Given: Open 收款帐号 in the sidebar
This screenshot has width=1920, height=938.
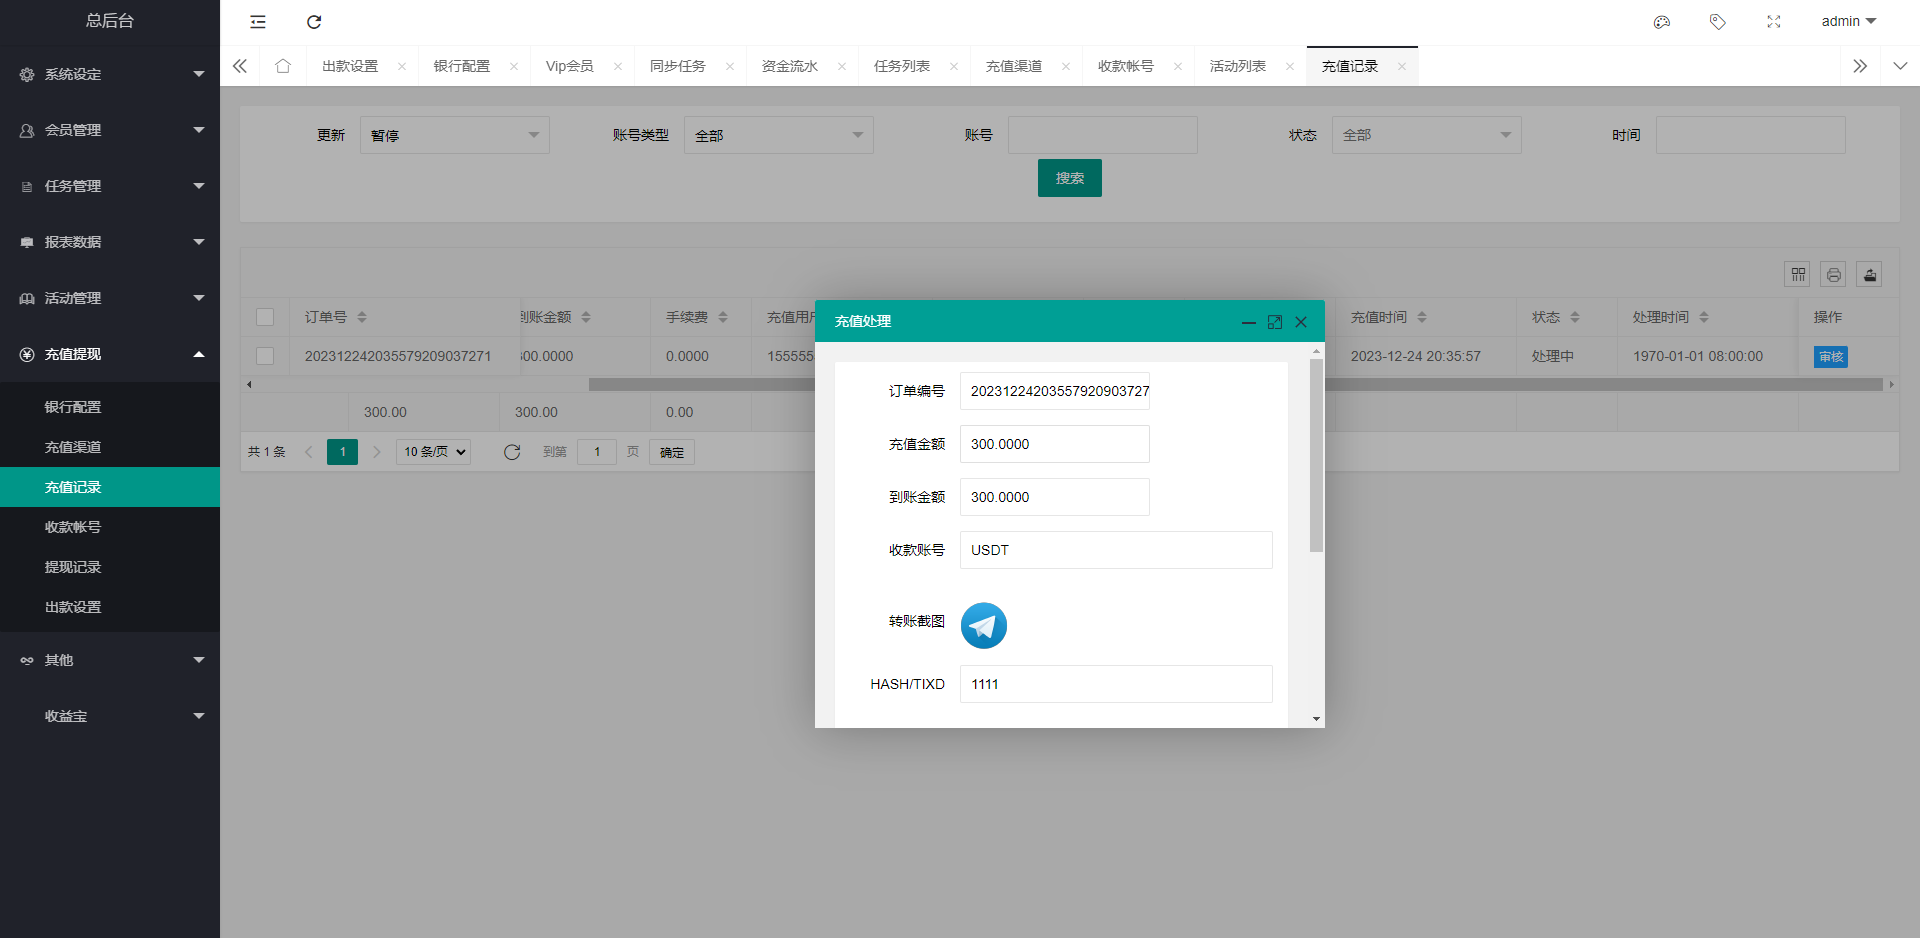Looking at the screenshot, I should coord(110,527).
